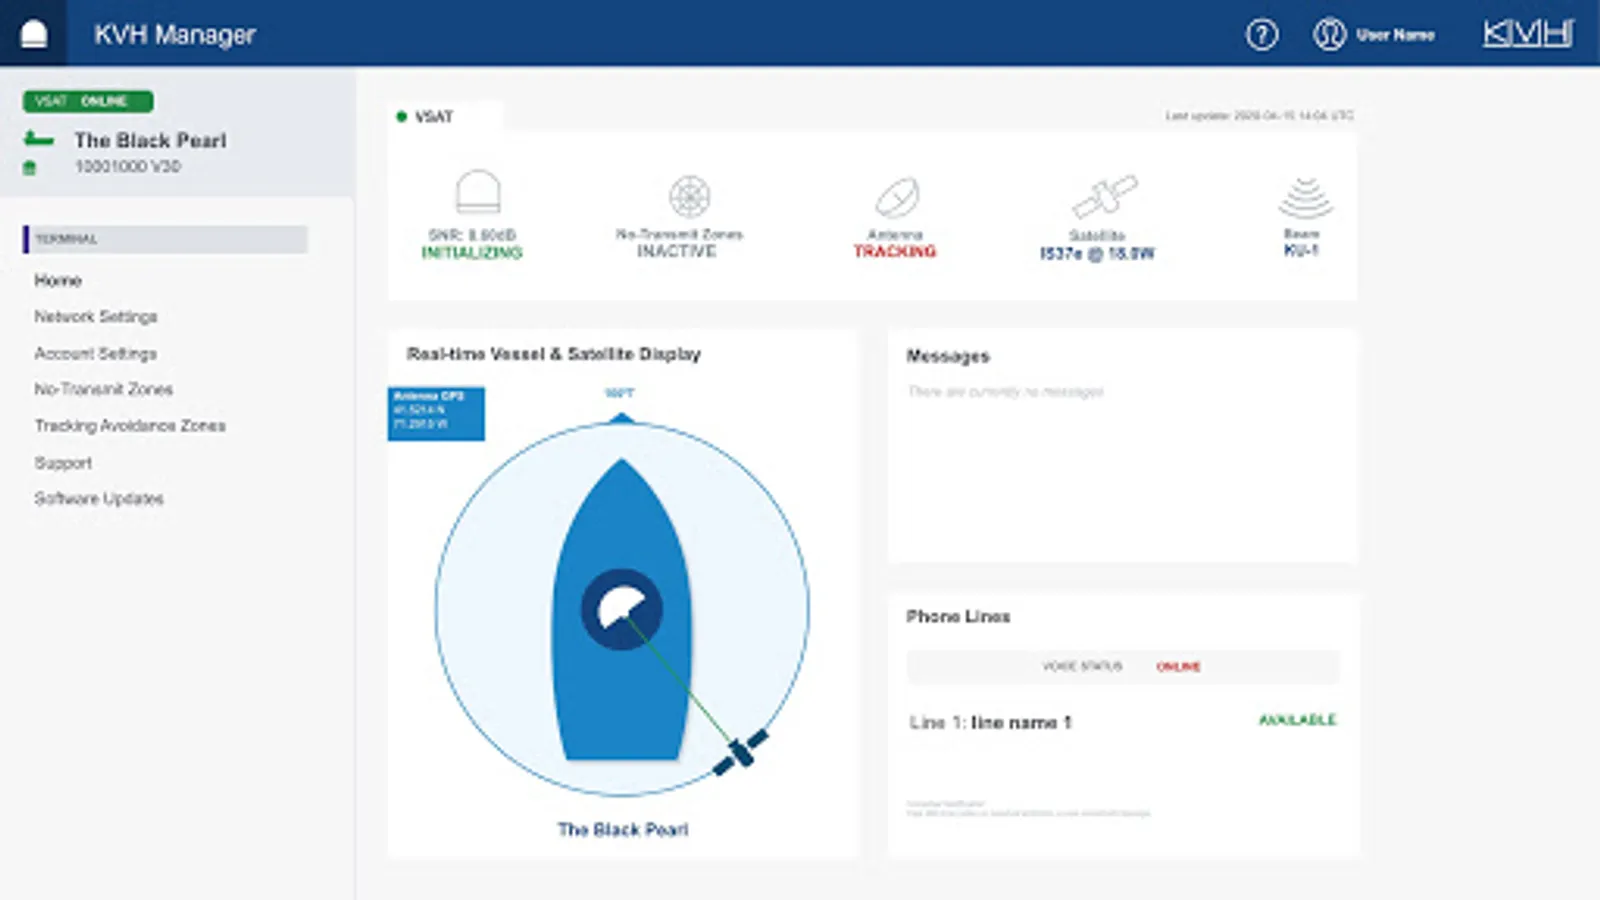Viewport: 1600px width, 900px height.
Task: Click the INACTIVE status text
Action: pyautogui.click(x=677, y=251)
